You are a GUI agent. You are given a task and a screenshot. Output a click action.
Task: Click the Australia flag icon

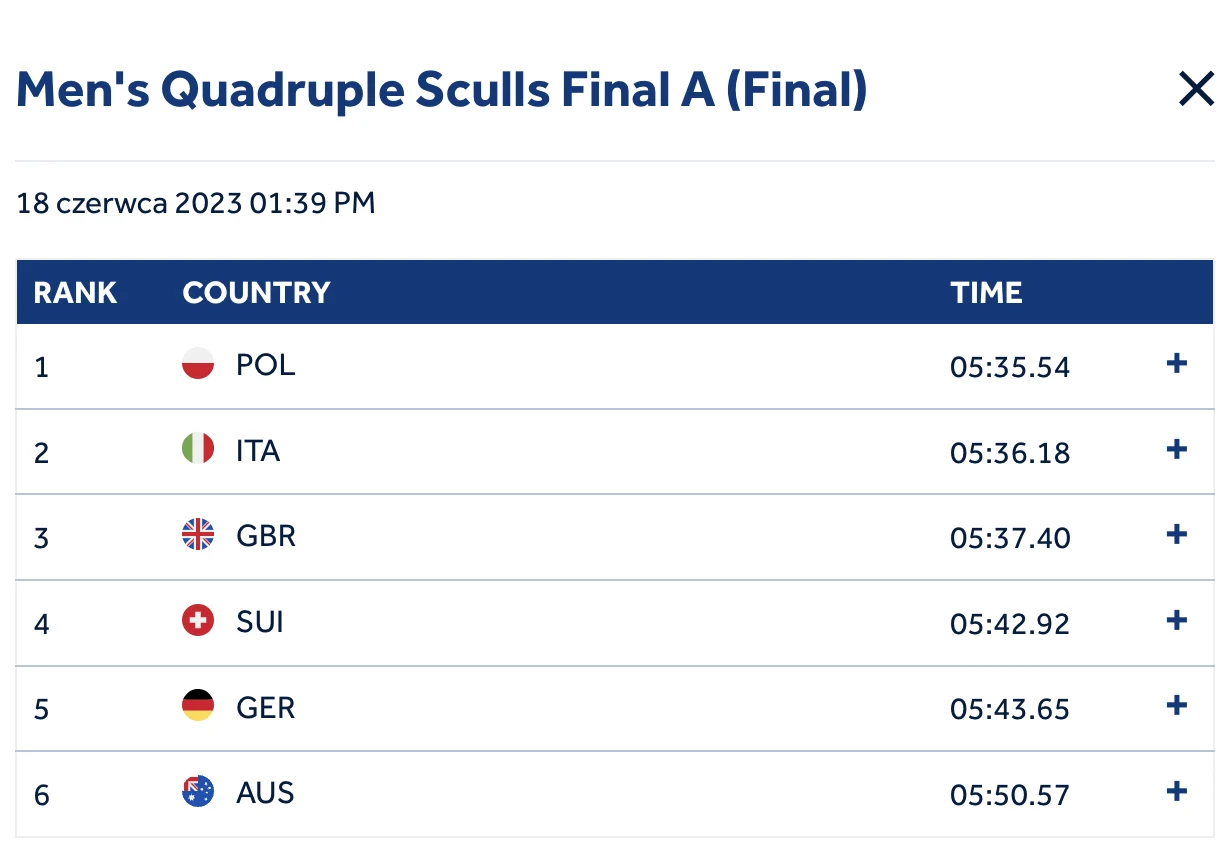click(198, 792)
